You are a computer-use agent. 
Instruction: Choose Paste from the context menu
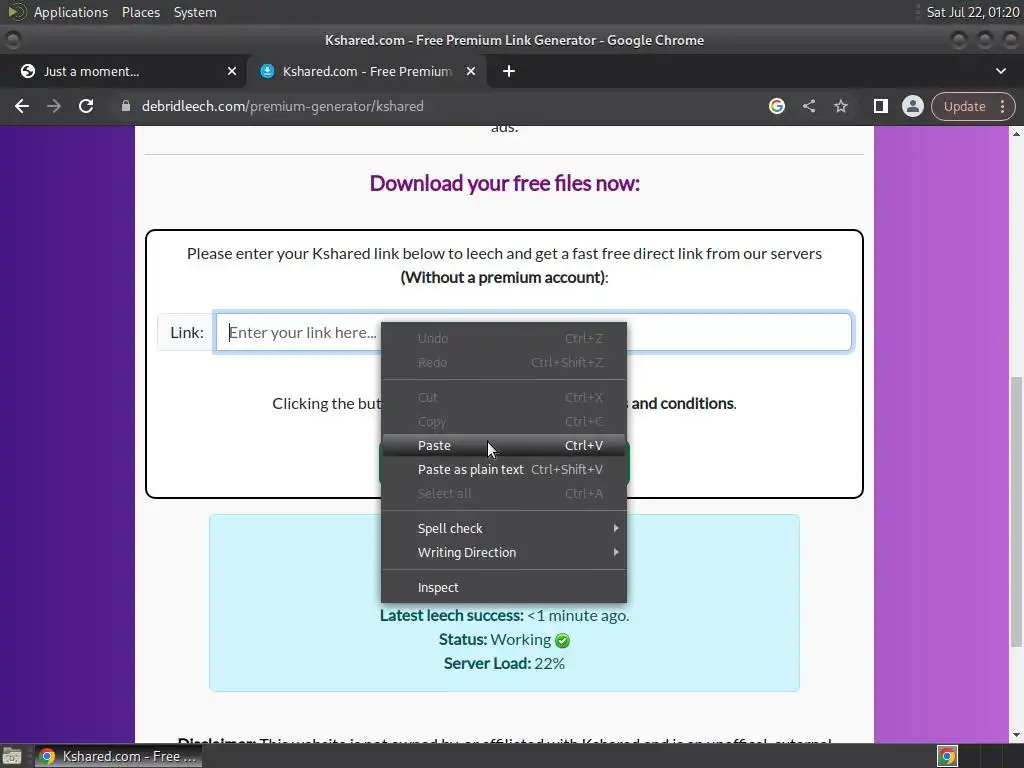coord(504,445)
